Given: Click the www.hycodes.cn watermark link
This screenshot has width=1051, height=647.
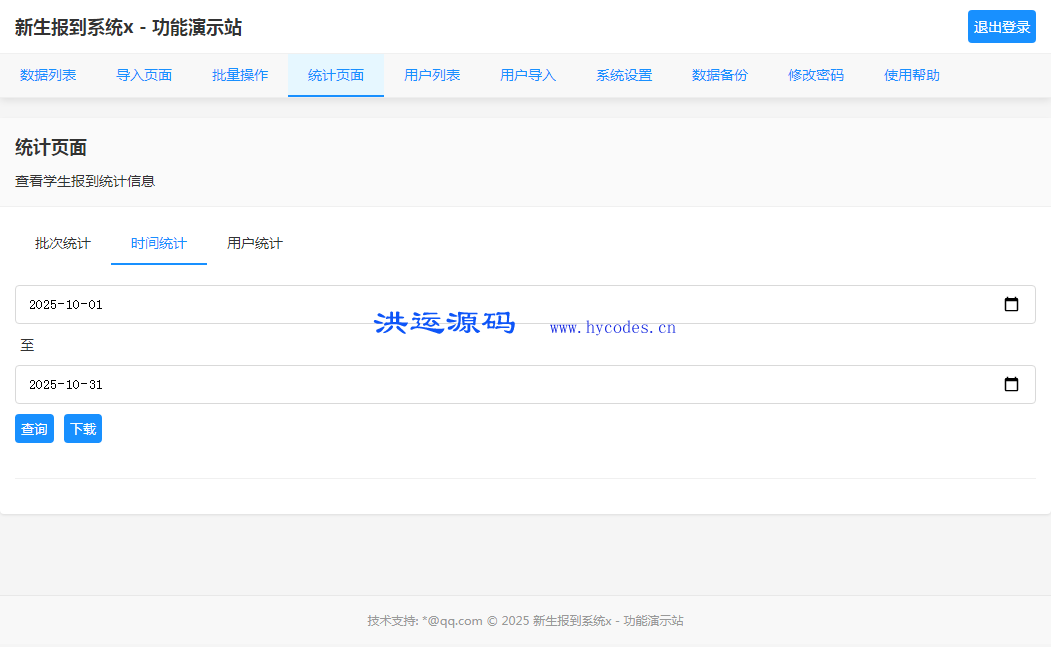Looking at the screenshot, I should (612, 327).
